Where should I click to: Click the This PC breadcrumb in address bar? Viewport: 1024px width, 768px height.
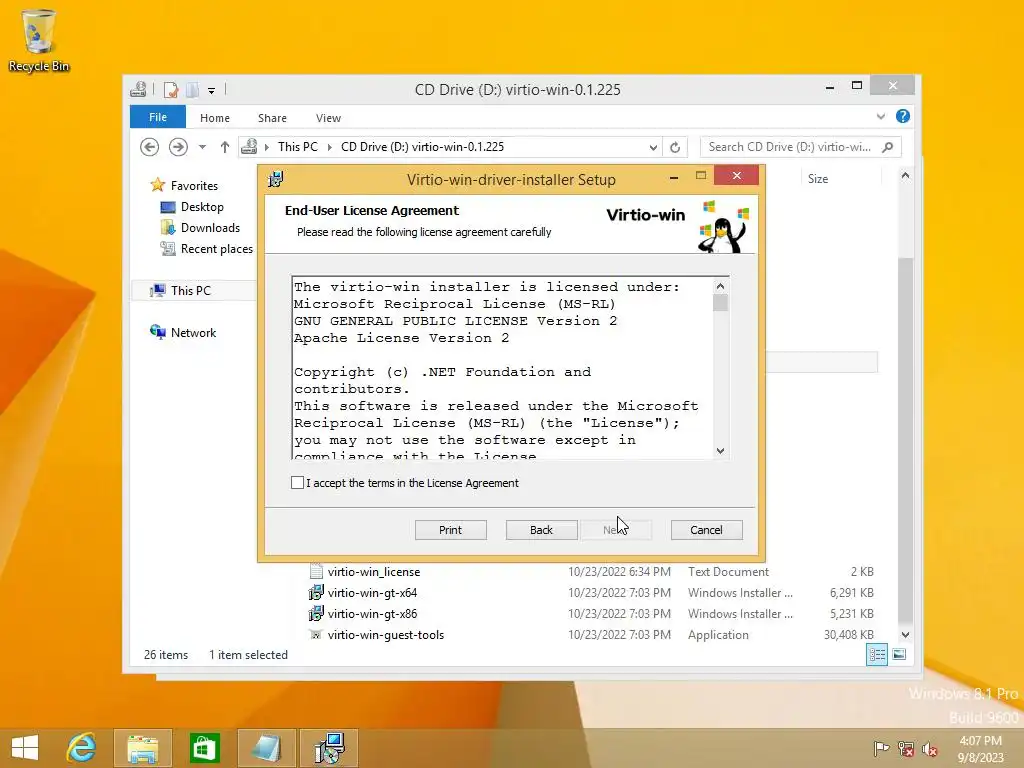(298, 147)
